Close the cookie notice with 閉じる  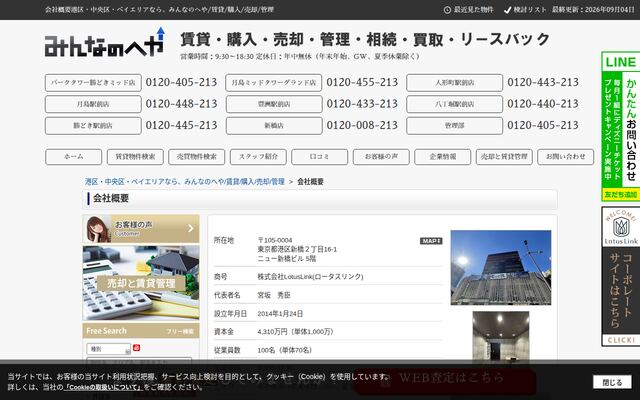click(x=612, y=382)
